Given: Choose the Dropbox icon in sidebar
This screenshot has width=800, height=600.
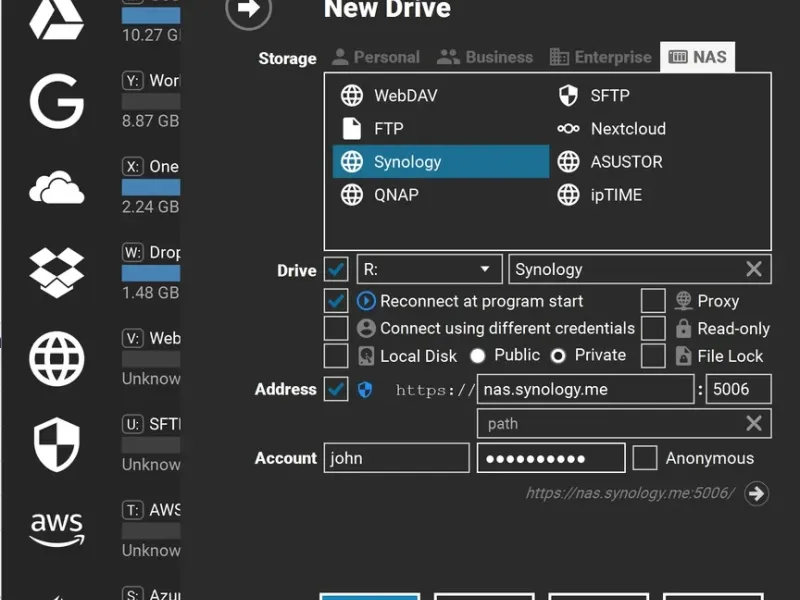Looking at the screenshot, I should pyautogui.click(x=57, y=272).
